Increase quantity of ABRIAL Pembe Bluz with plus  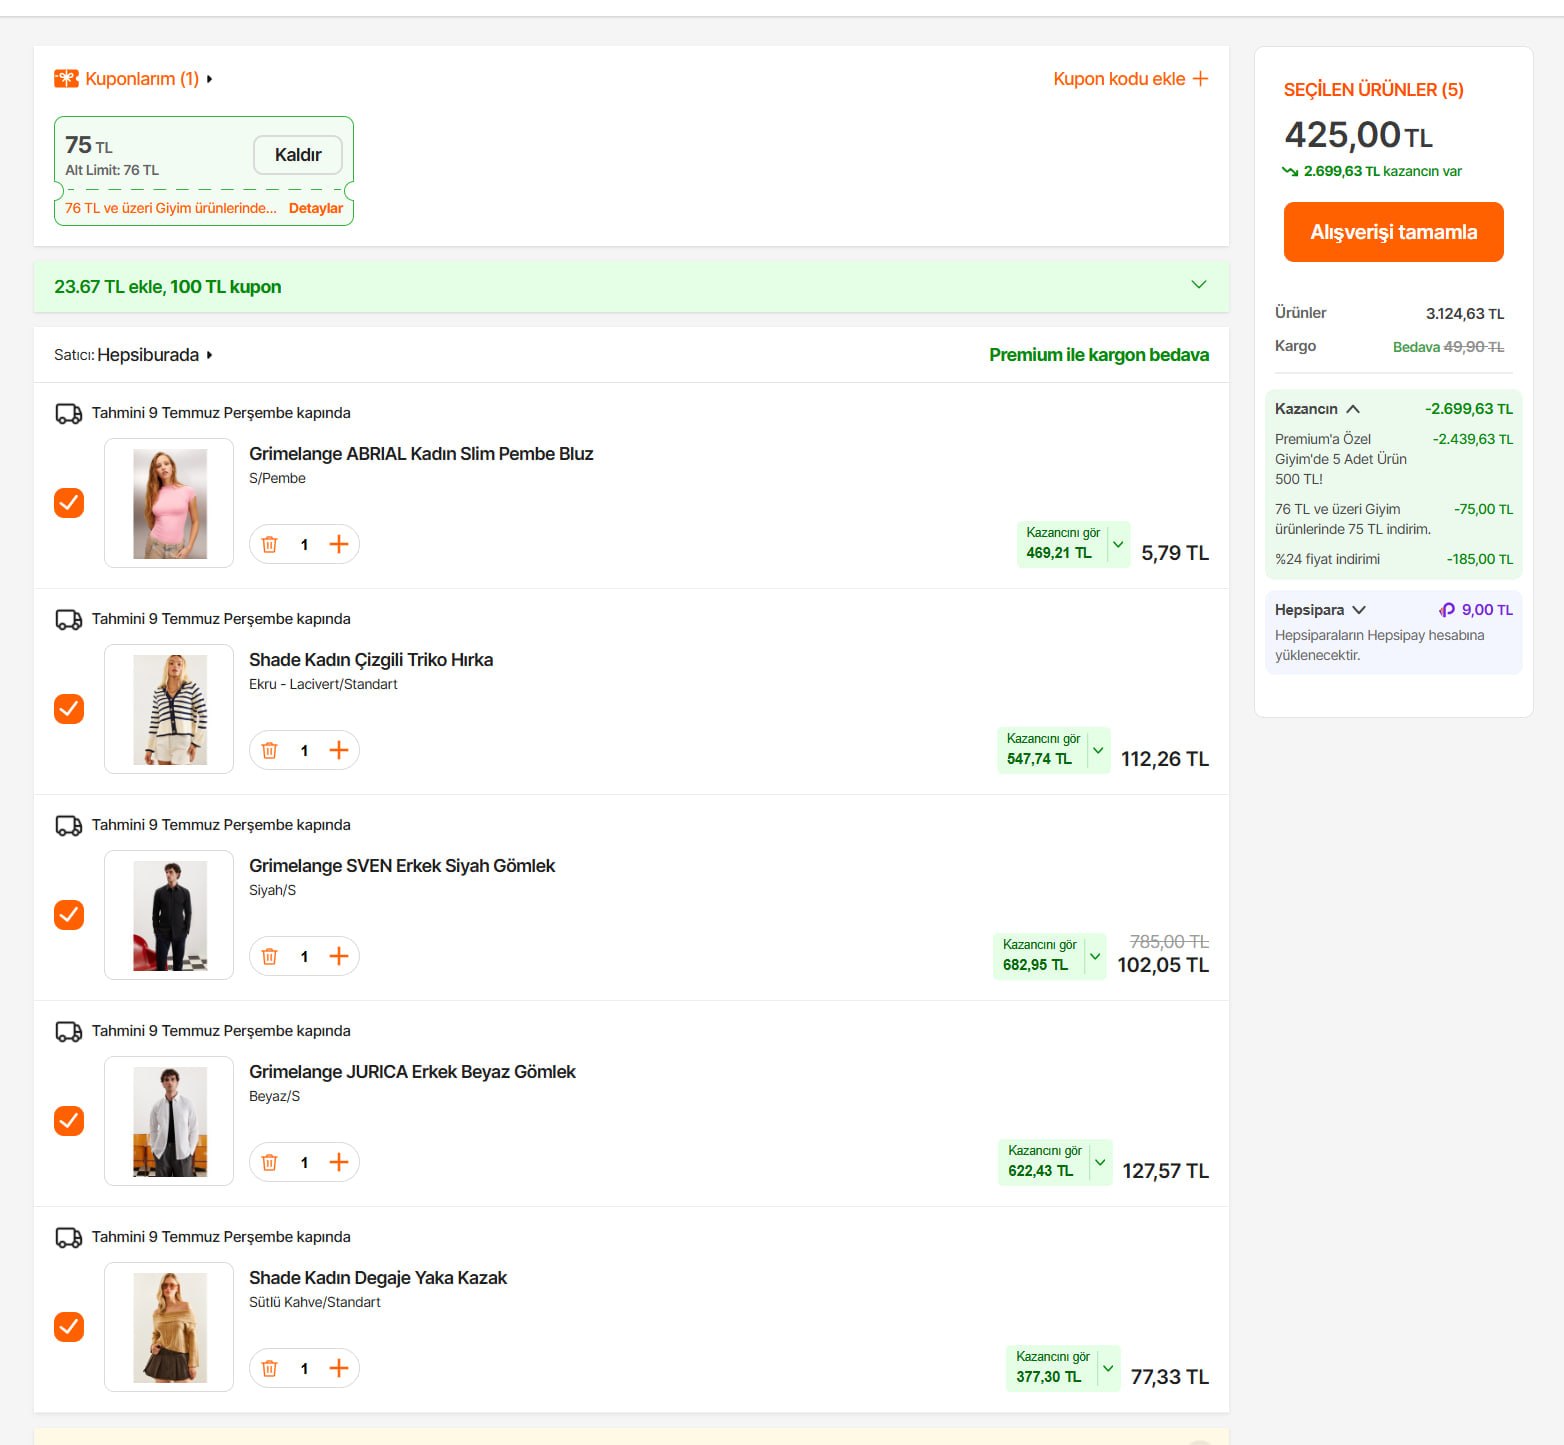click(x=339, y=544)
